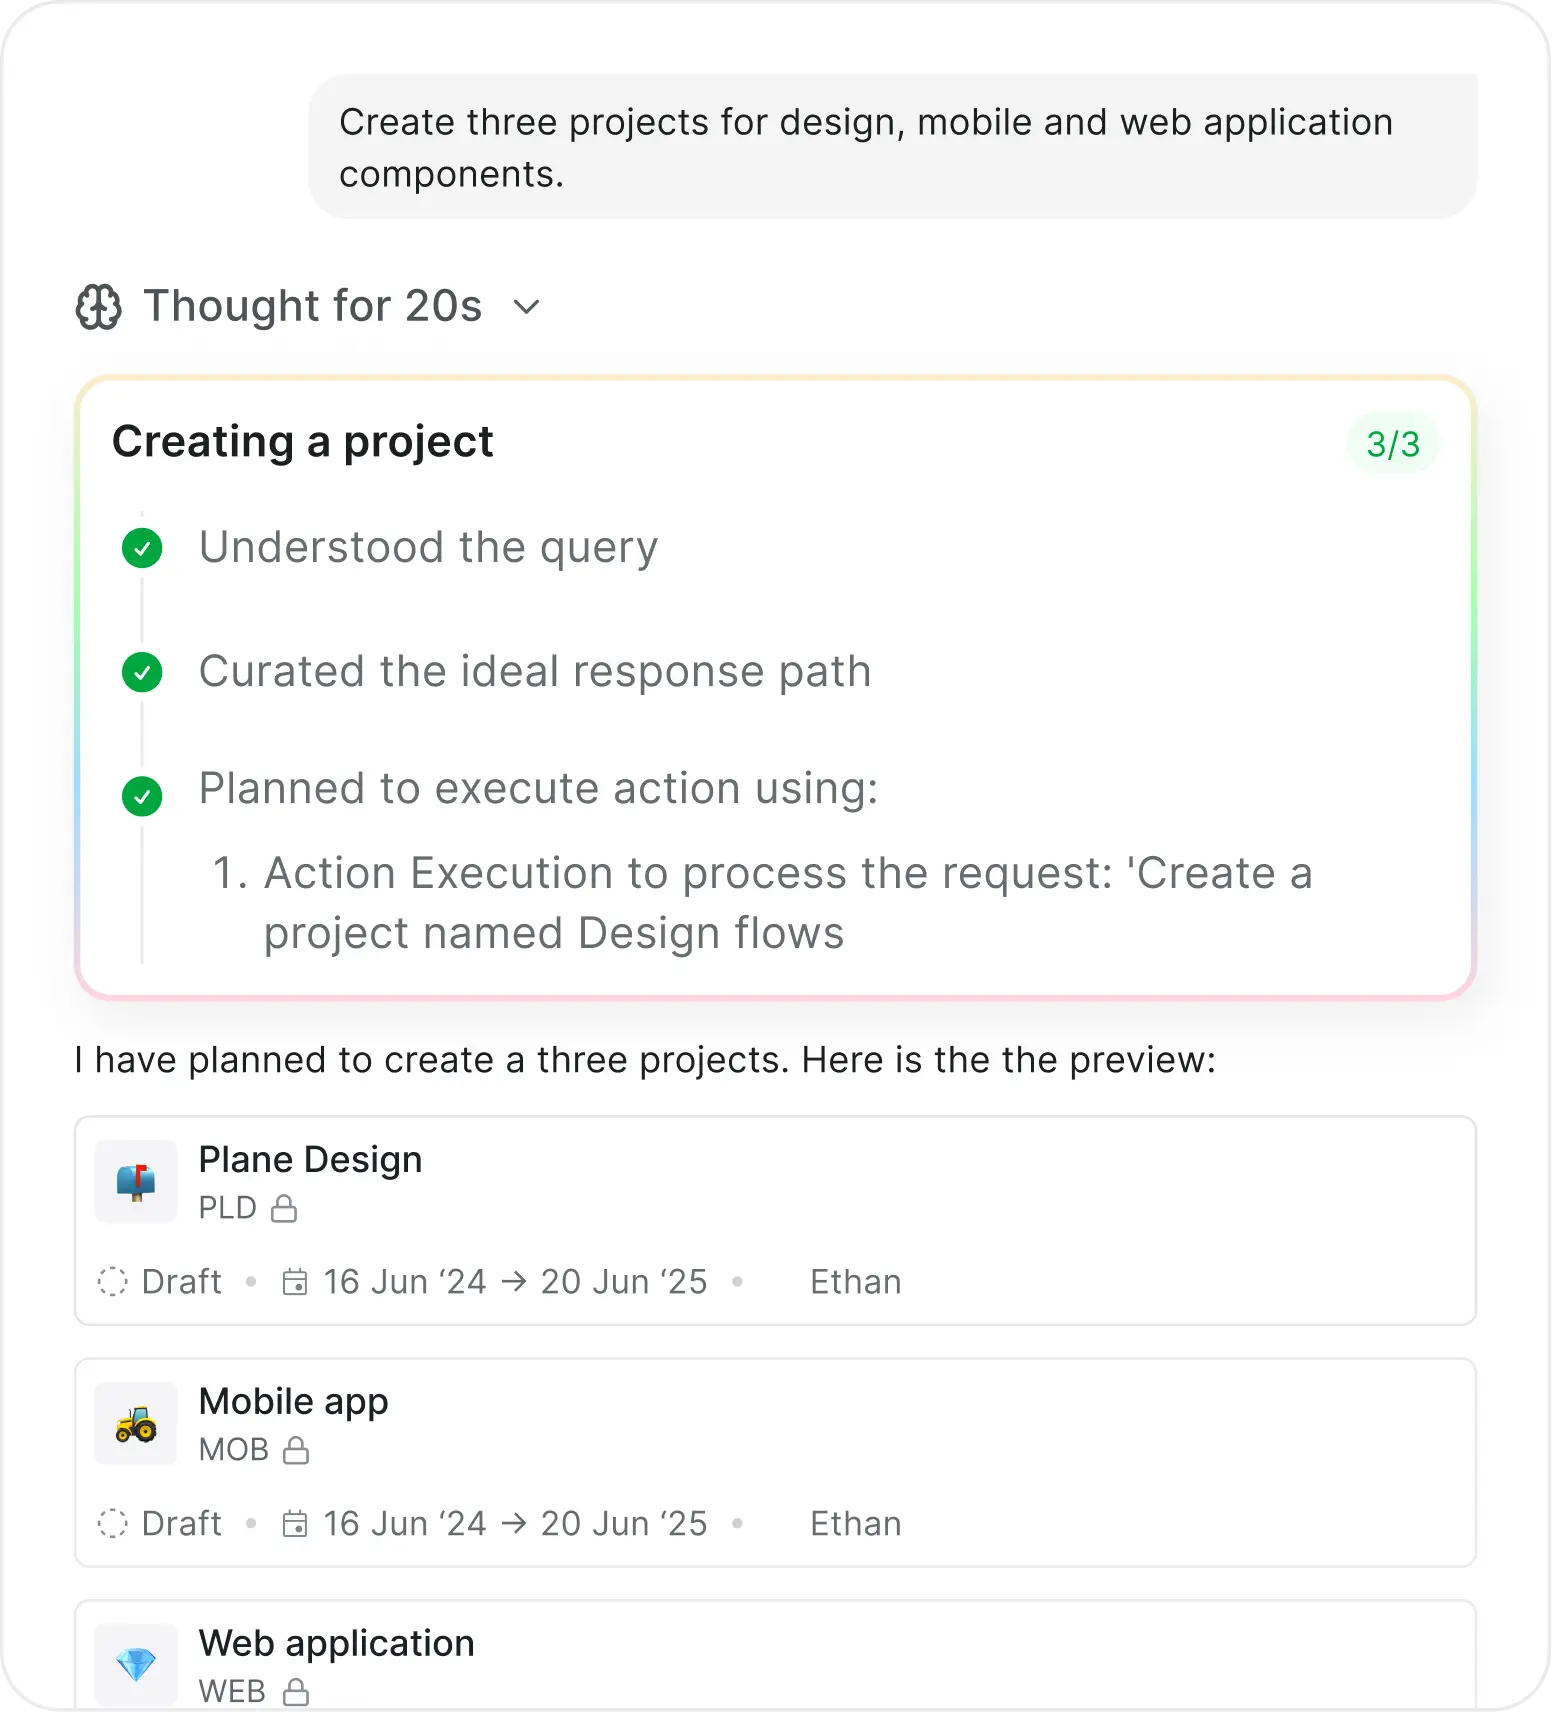
Task: Click the brain icon beside Thought for 20s
Action: 99,307
